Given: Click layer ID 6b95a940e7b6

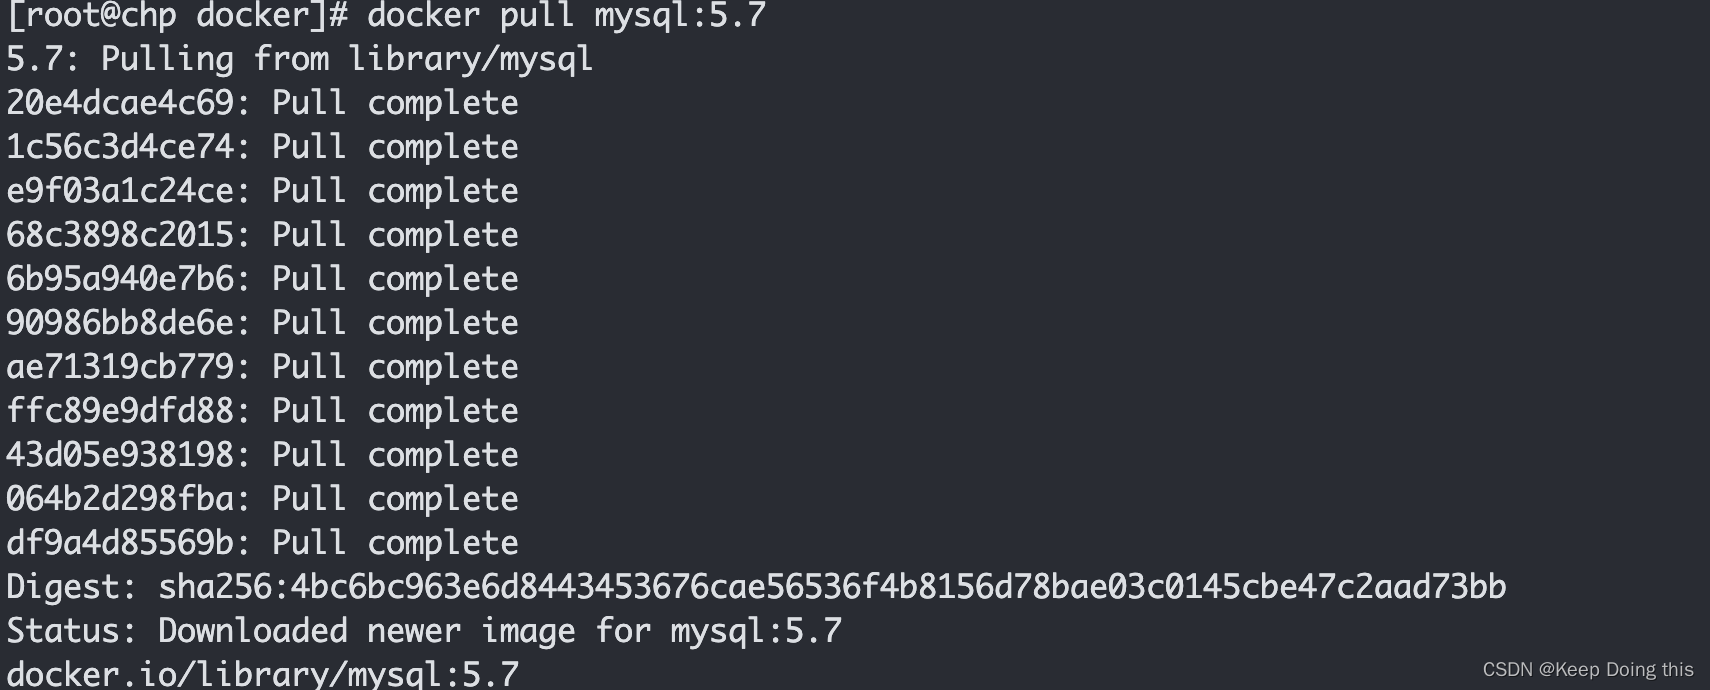Looking at the screenshot, I should tap(120, 279).
